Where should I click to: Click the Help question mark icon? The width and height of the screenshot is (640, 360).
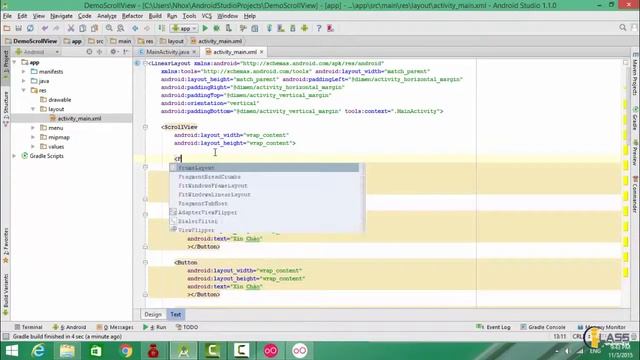[x=319, y=28]
